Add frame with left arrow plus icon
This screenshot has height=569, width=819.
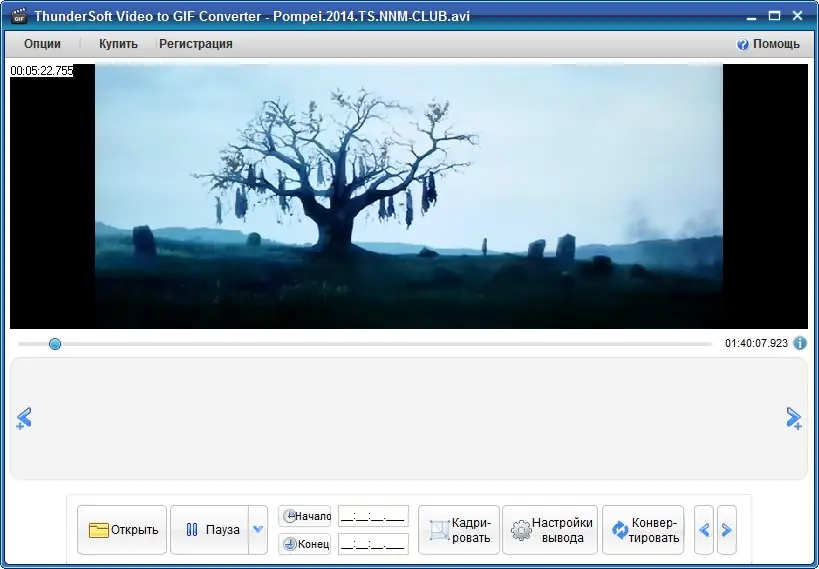(x=24, y=419)
